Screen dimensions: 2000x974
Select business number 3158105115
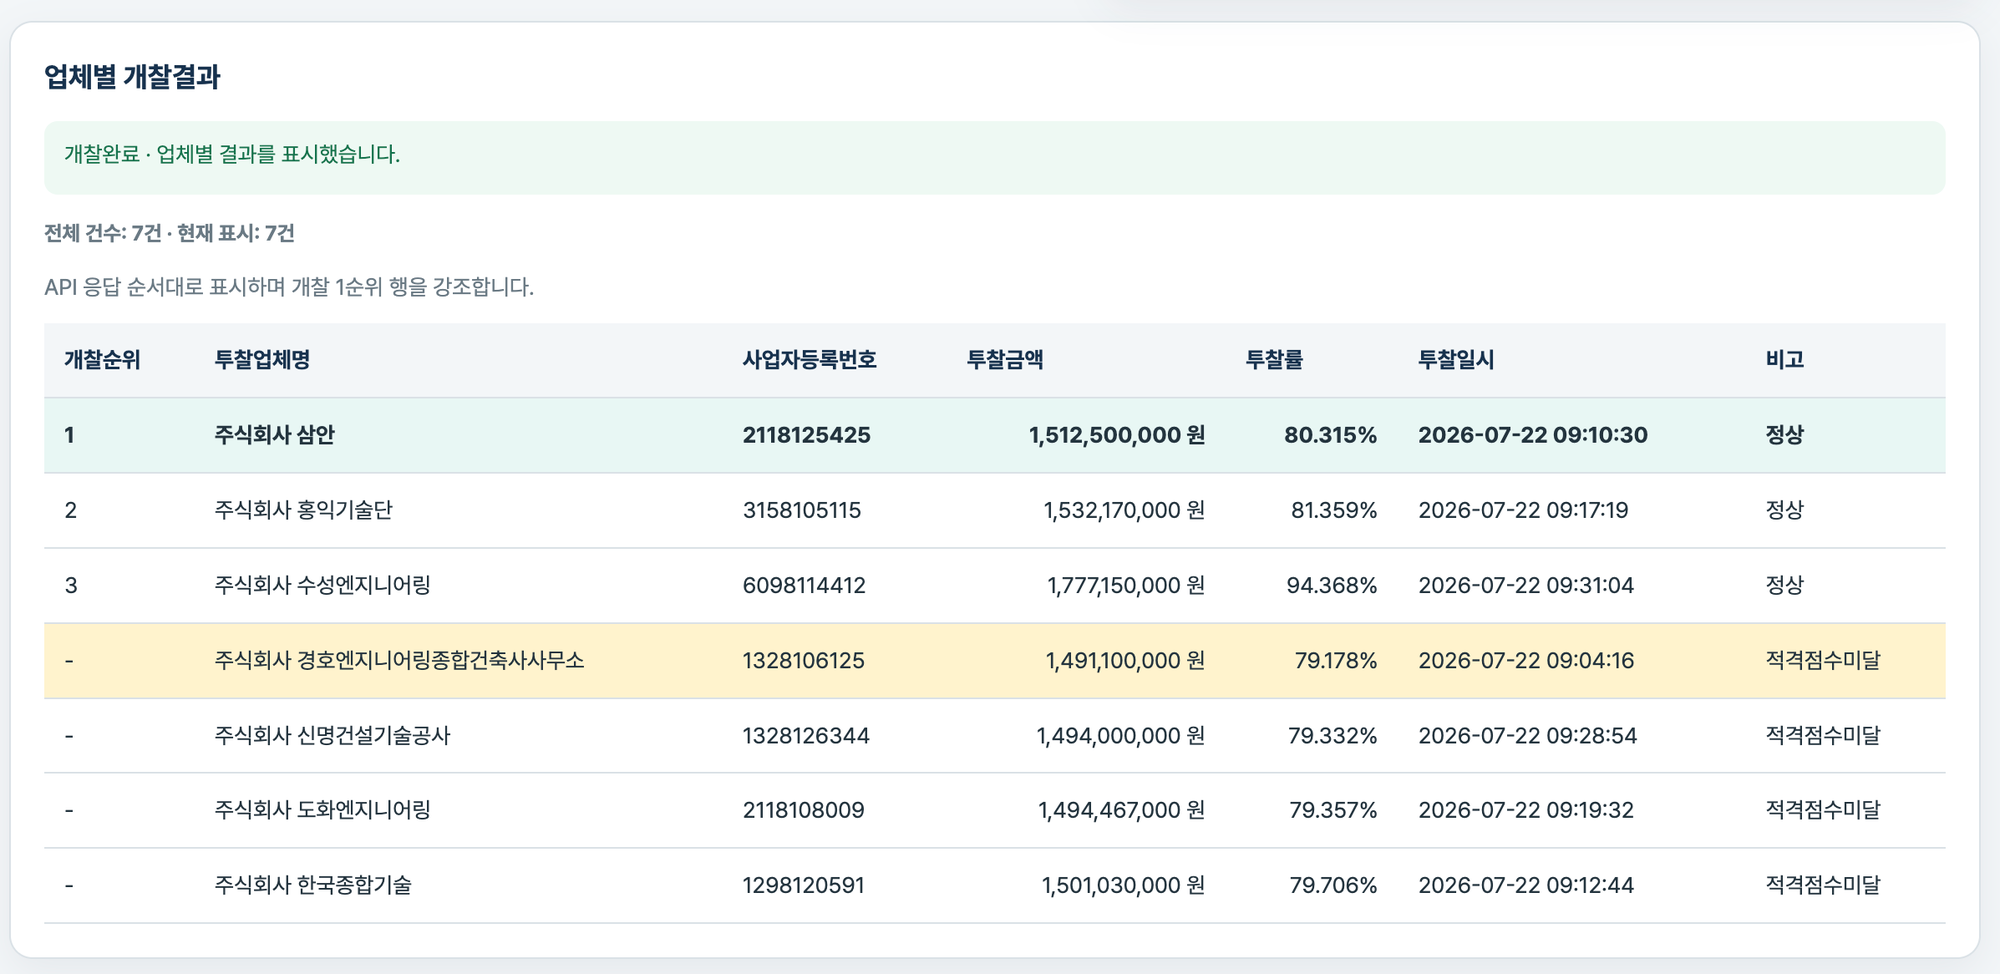(x=801, y=510)
